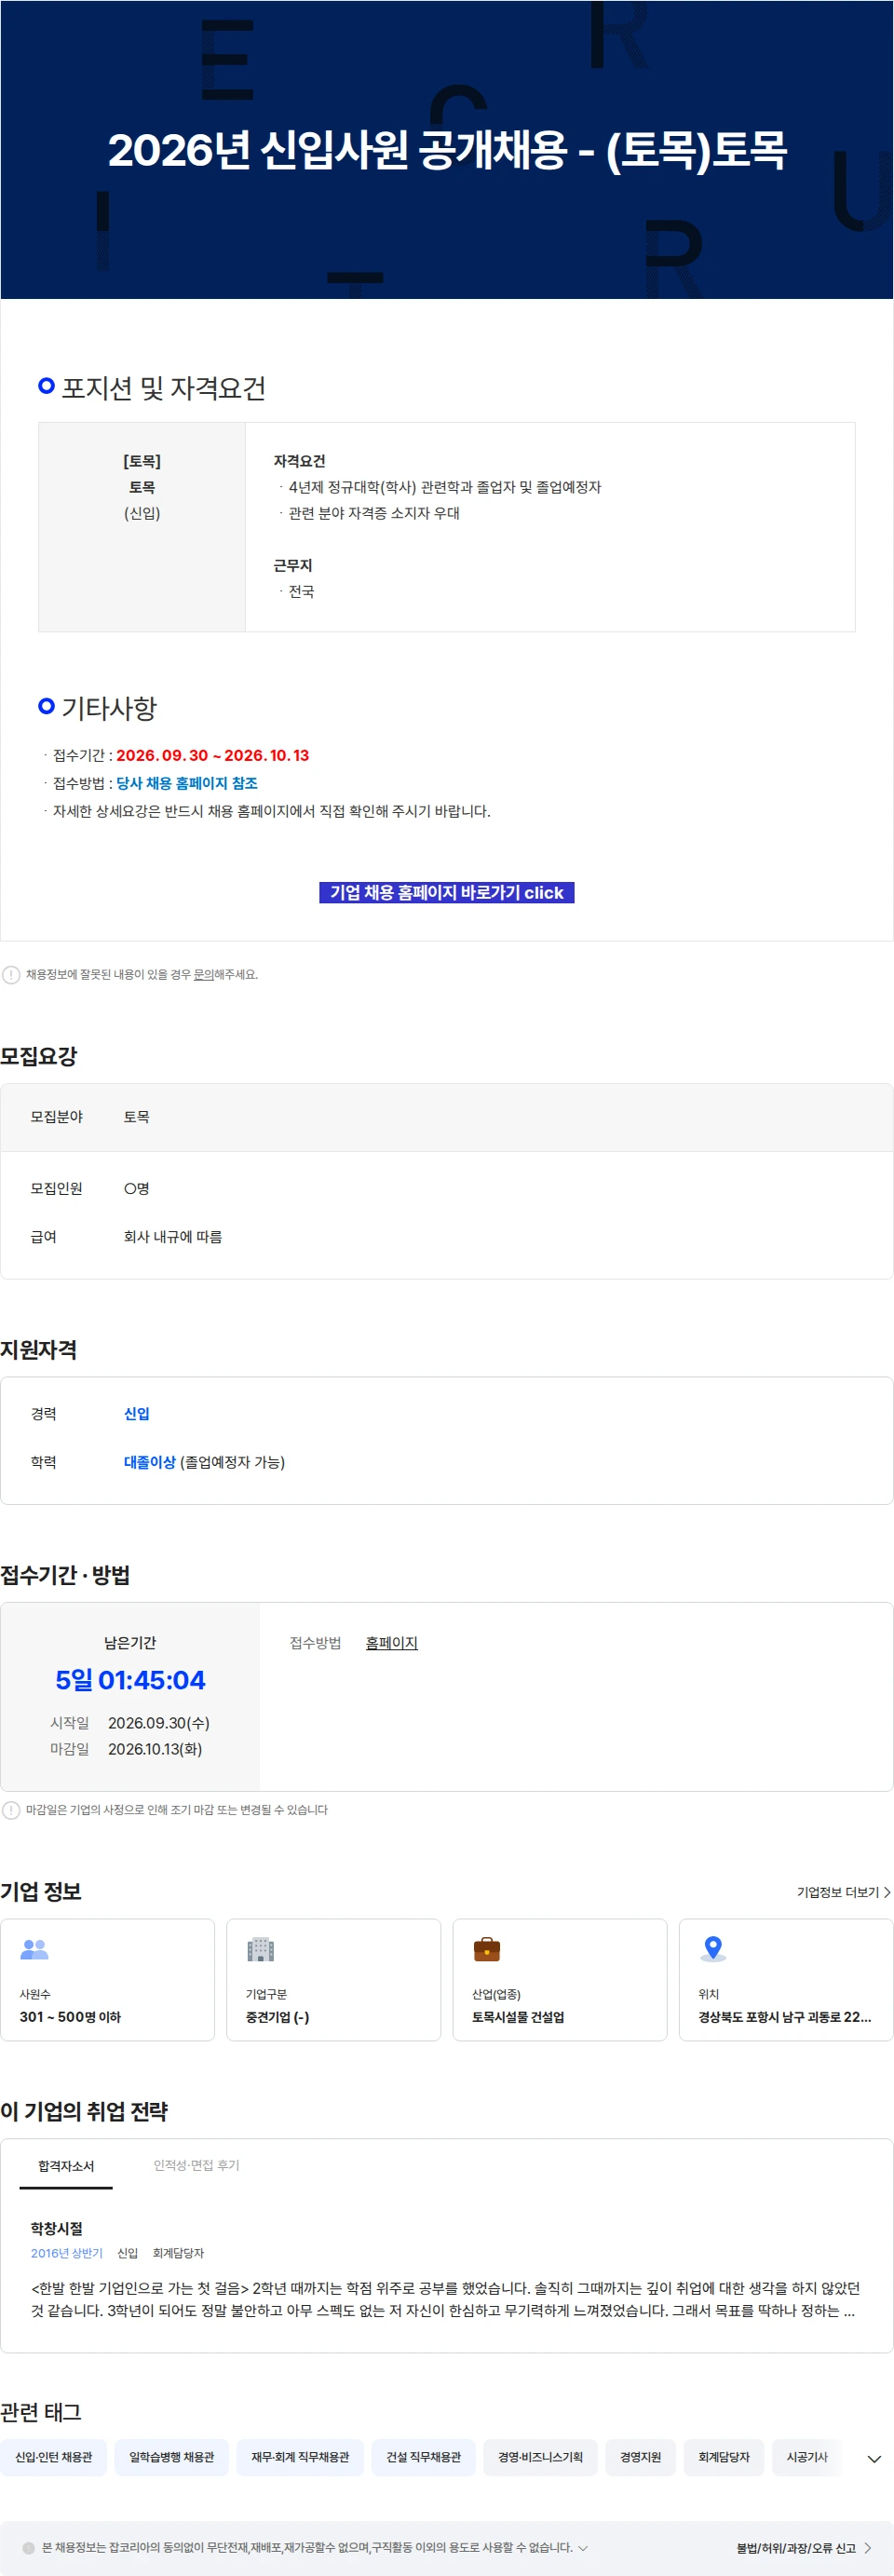894x2576 pixels.
Task: Click the 신입·인턴 채용관 tag
Action: pyautogui.click(x=54, y=2457)
